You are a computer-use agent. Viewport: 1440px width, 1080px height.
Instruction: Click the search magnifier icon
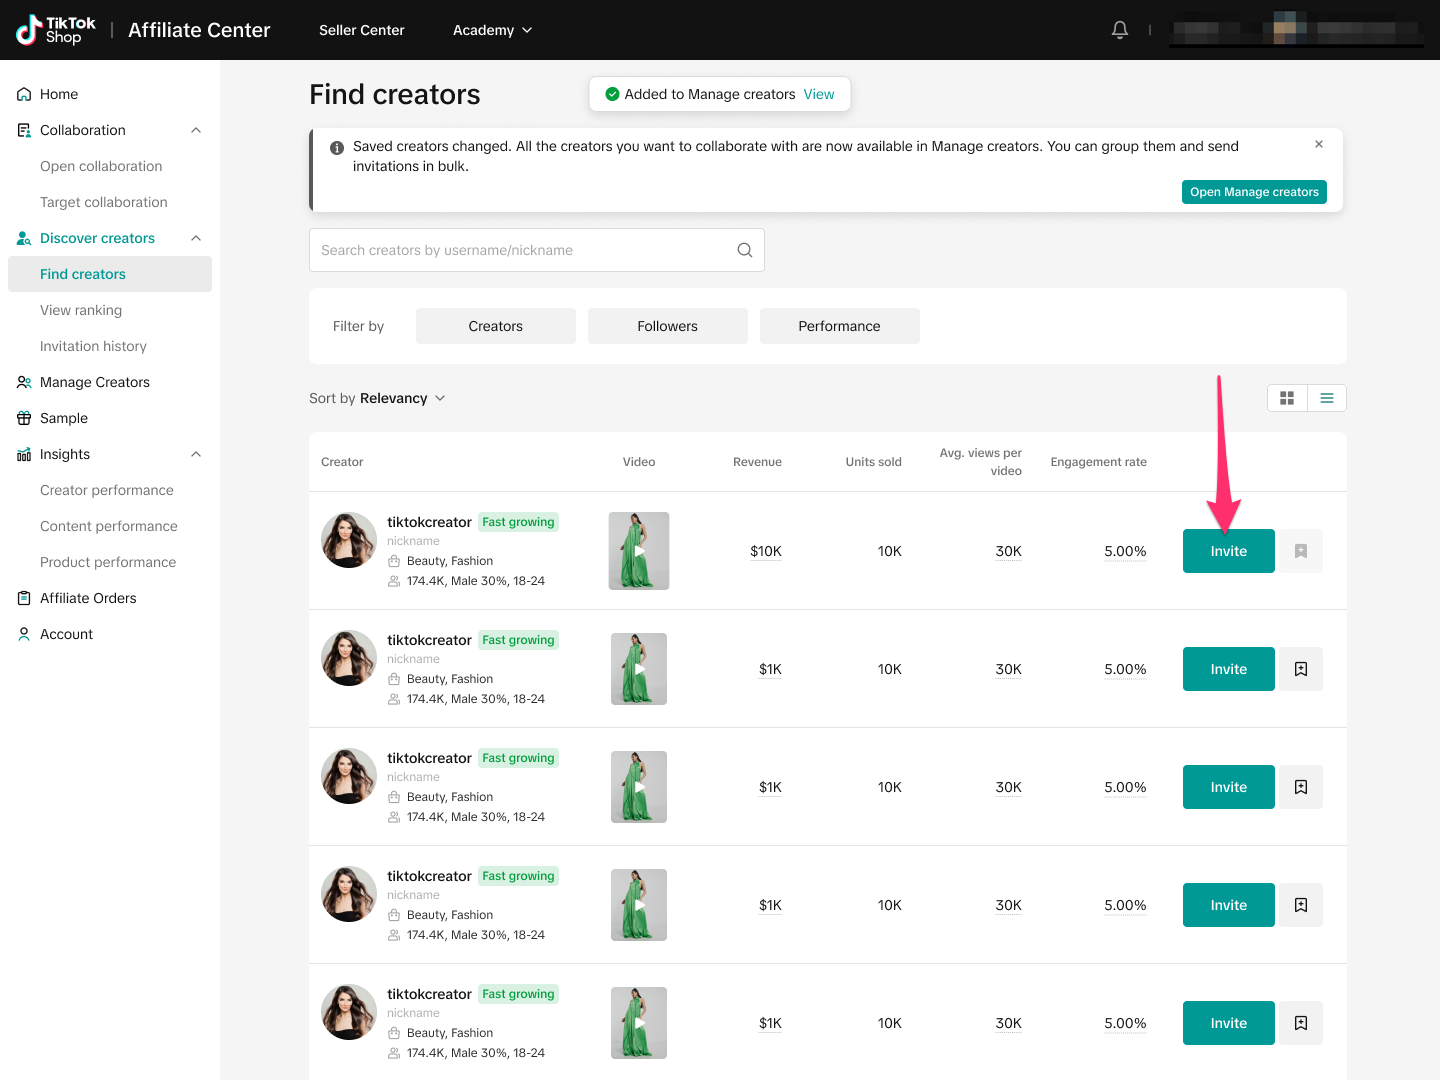click(744, 250)
